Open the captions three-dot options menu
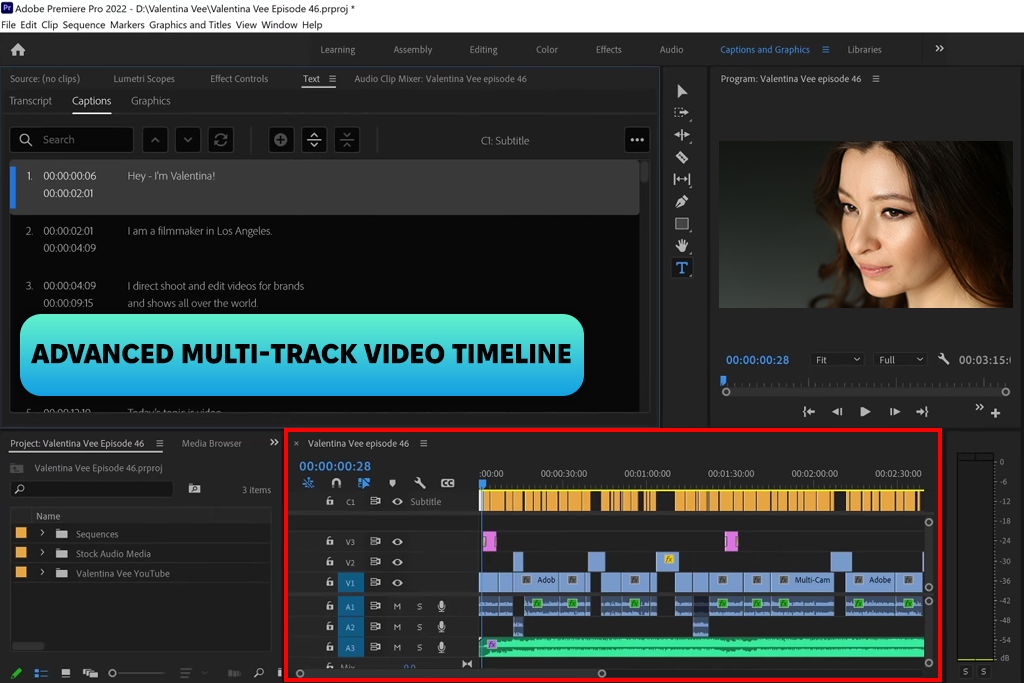1024x683 pixels. (637, 140)
